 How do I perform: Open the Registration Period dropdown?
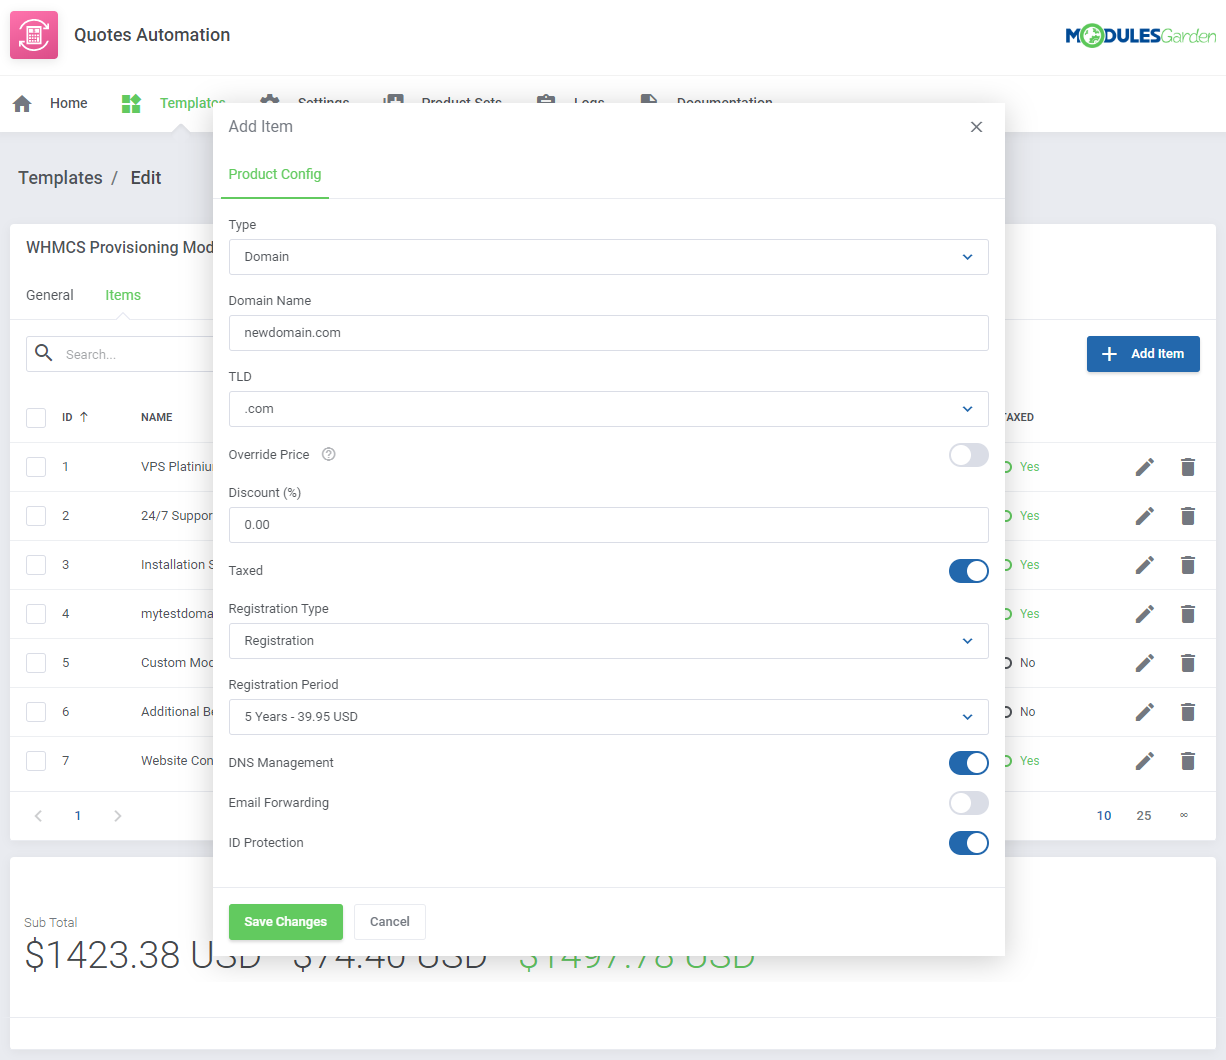[608, 717]
